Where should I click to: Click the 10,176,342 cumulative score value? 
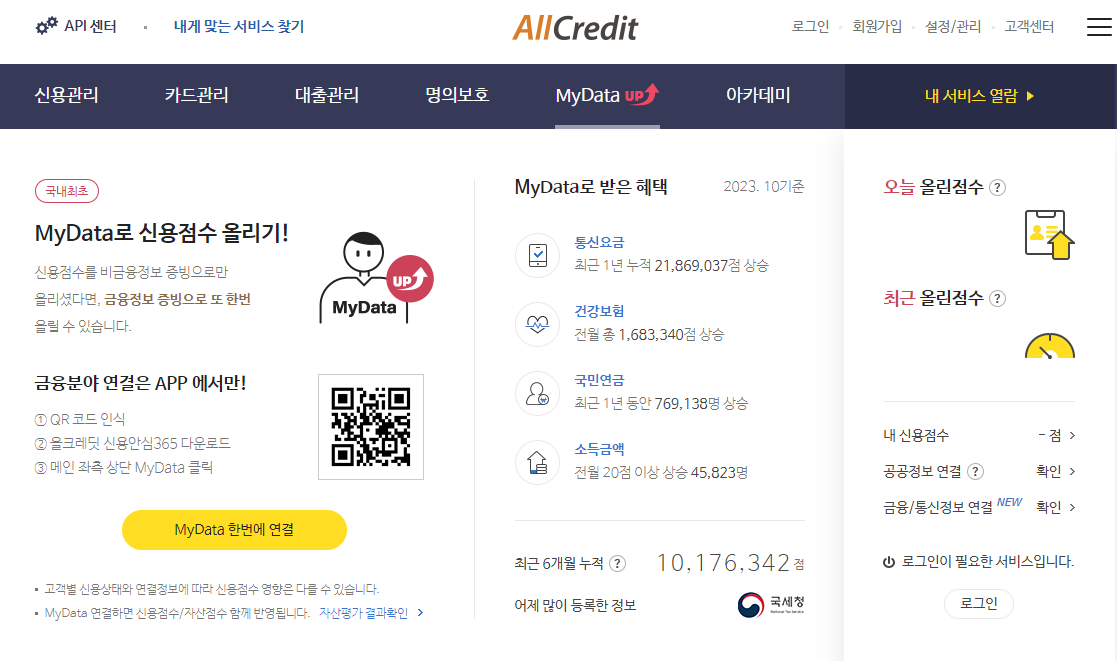(723, 563)
